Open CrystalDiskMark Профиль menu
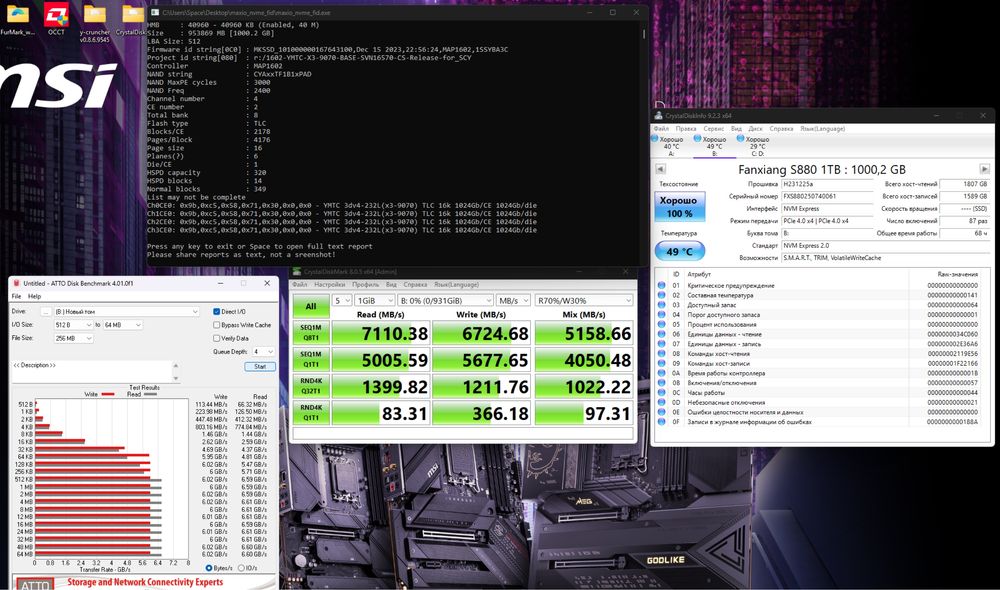This screenshot has height=590, width=1000. pos(365,285)
